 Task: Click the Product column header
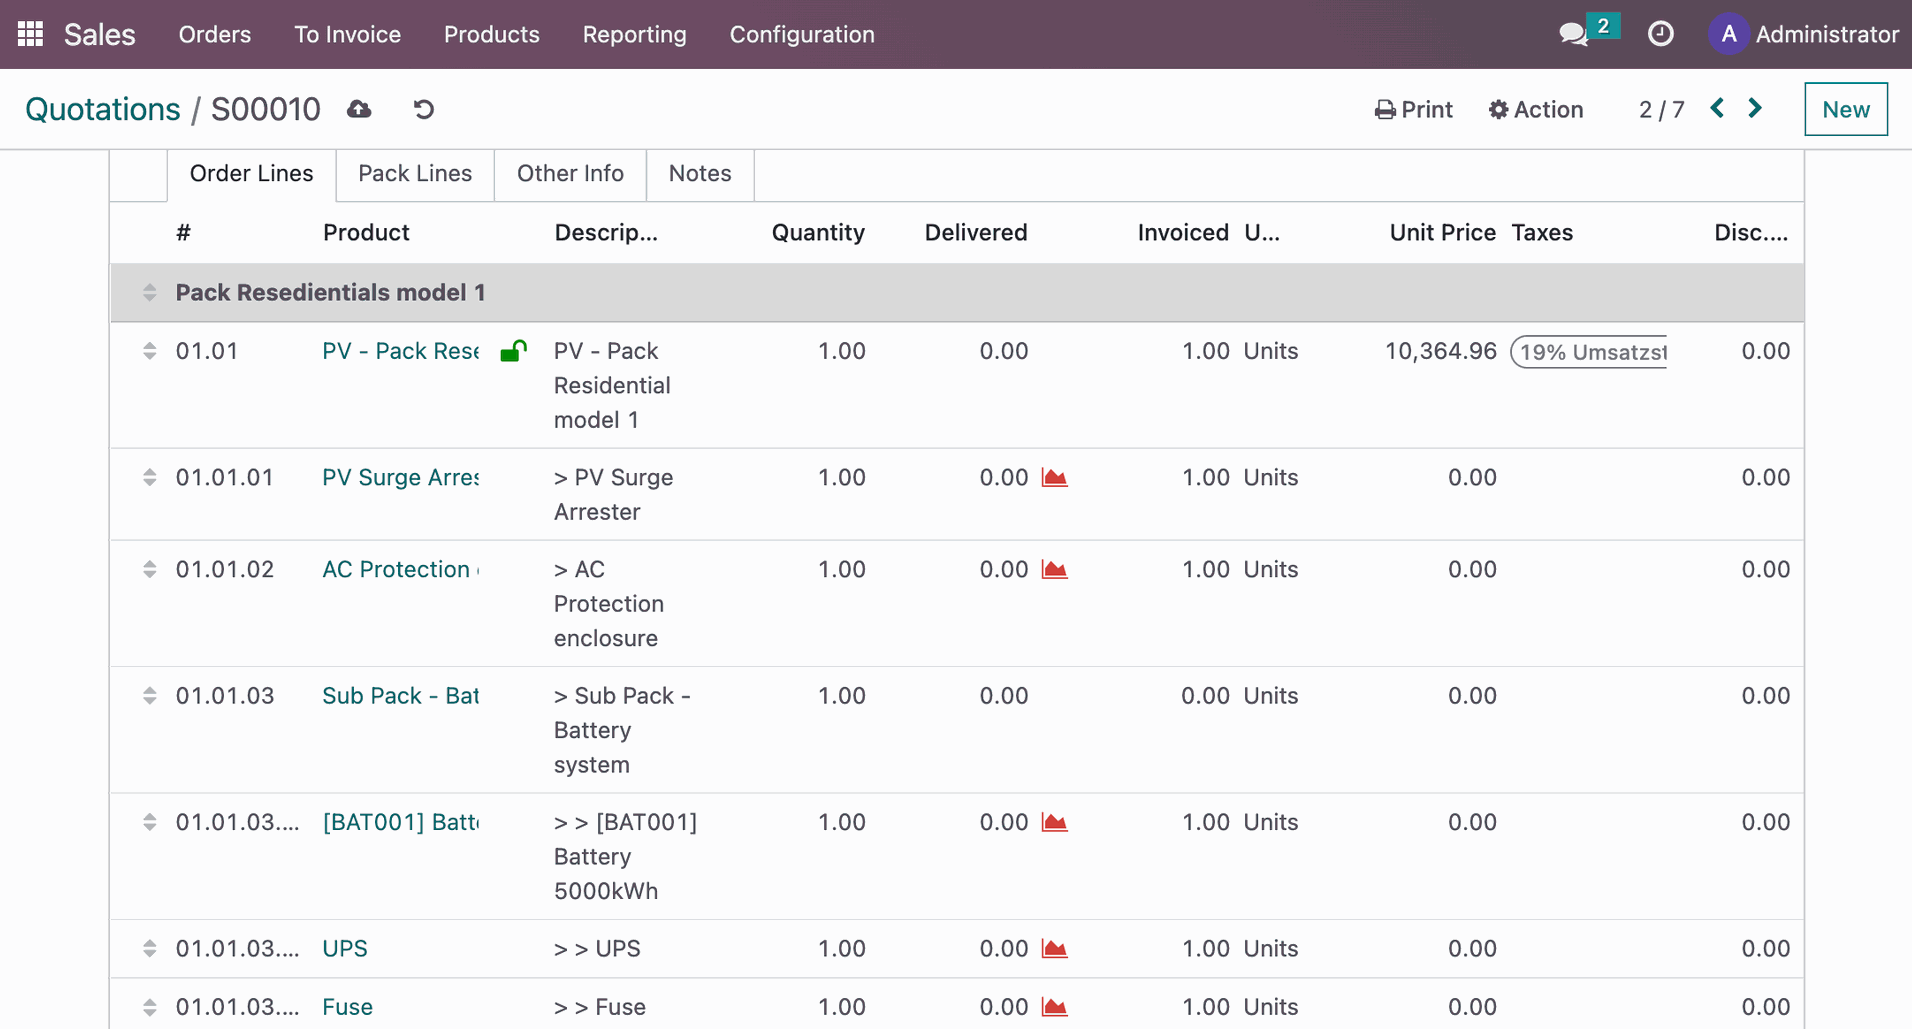(x=366, y=233)
